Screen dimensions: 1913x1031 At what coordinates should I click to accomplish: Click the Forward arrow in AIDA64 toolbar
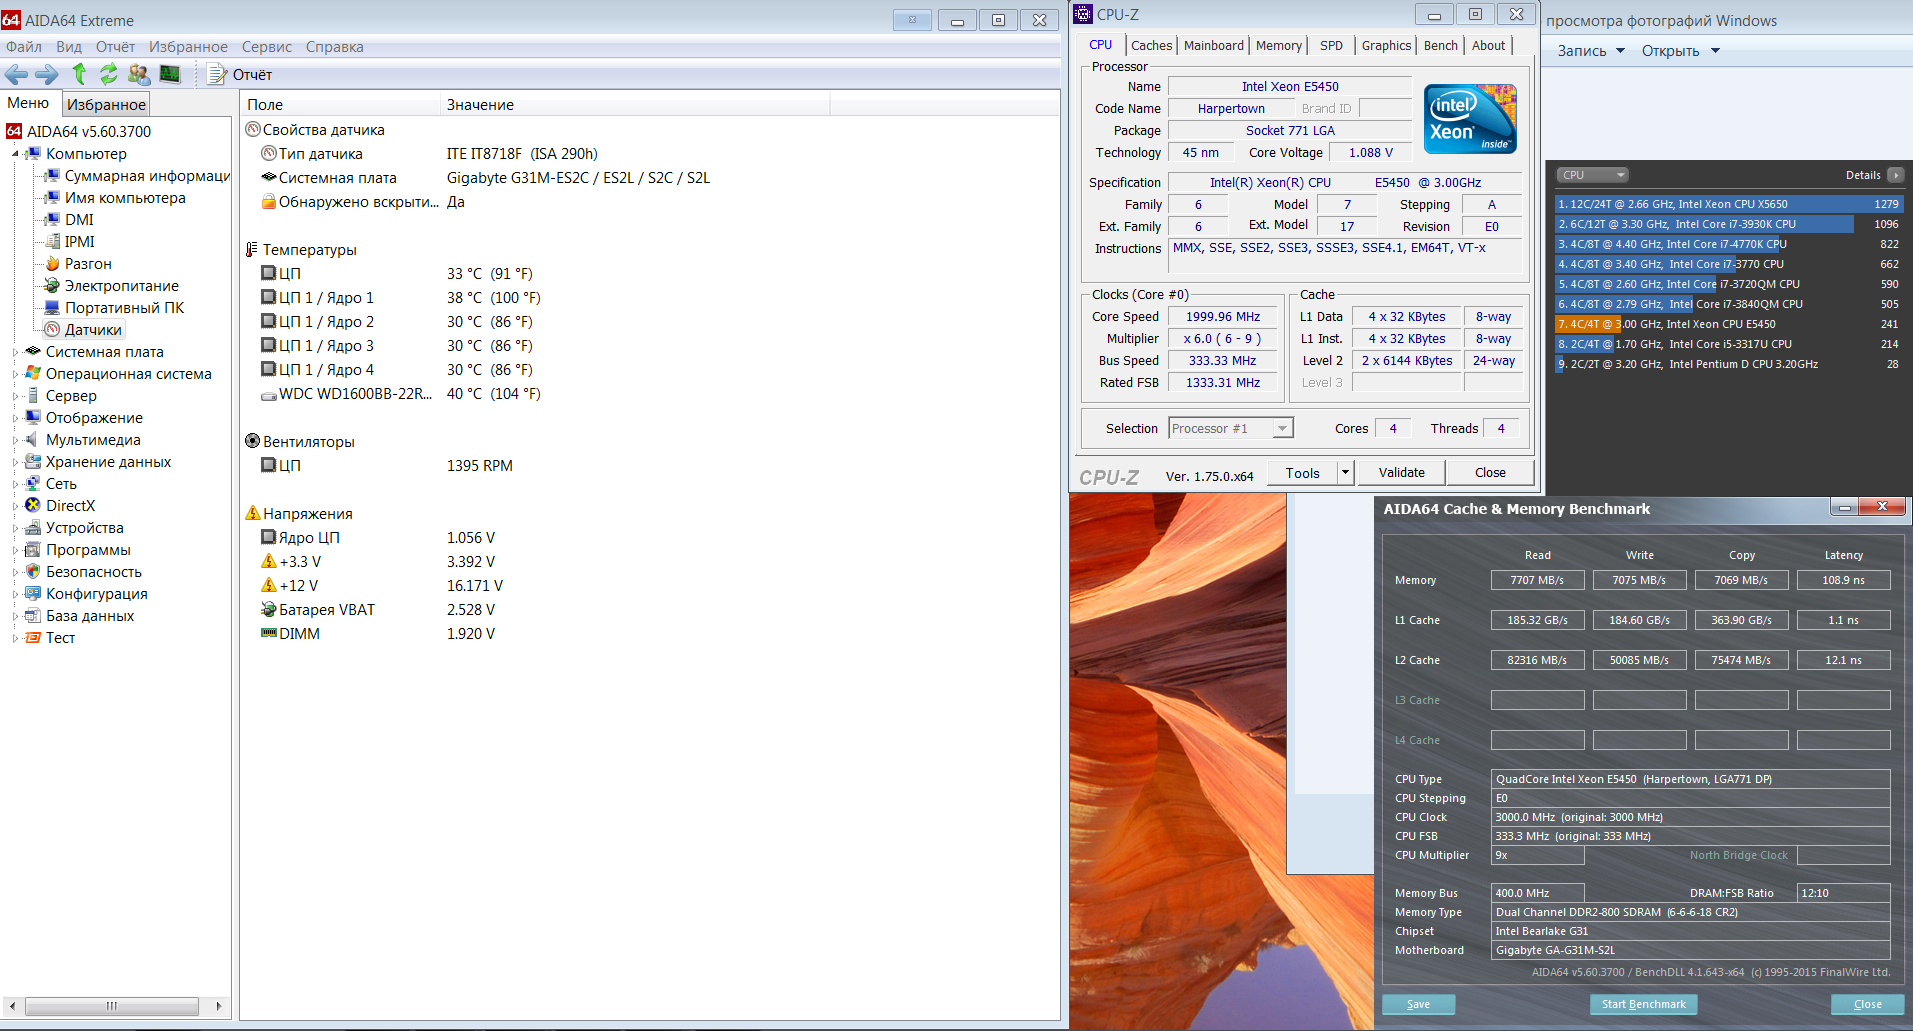[x=47, y=74]
